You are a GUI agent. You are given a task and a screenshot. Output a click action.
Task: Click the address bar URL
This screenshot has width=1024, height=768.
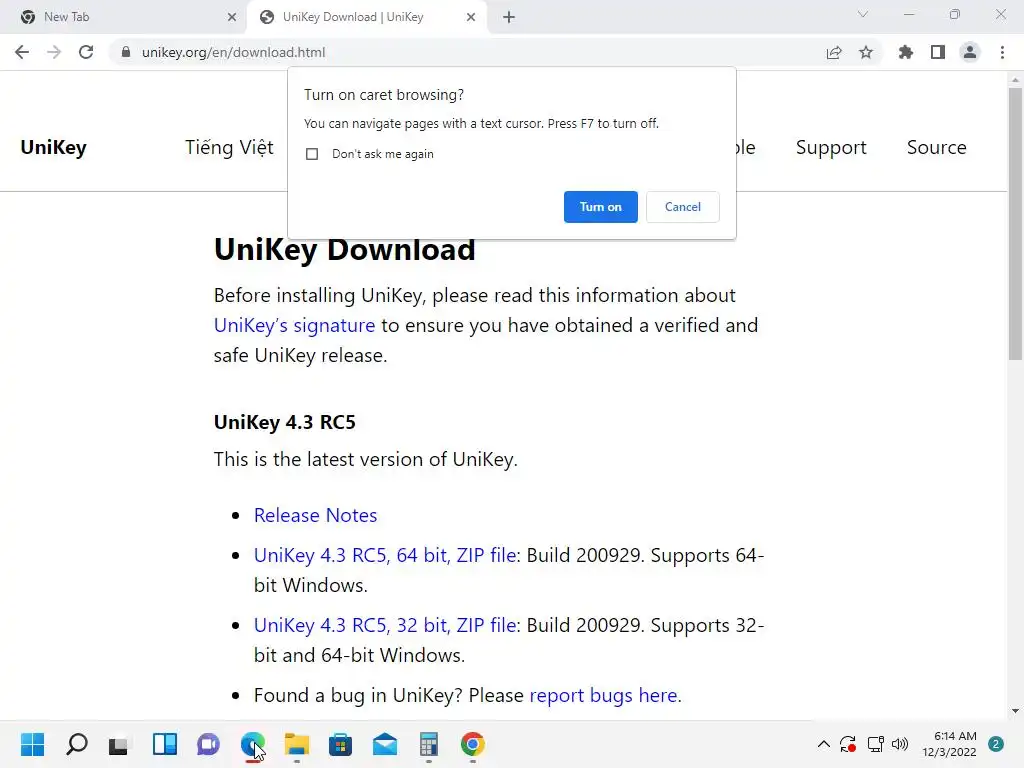[x=233, y=52]
